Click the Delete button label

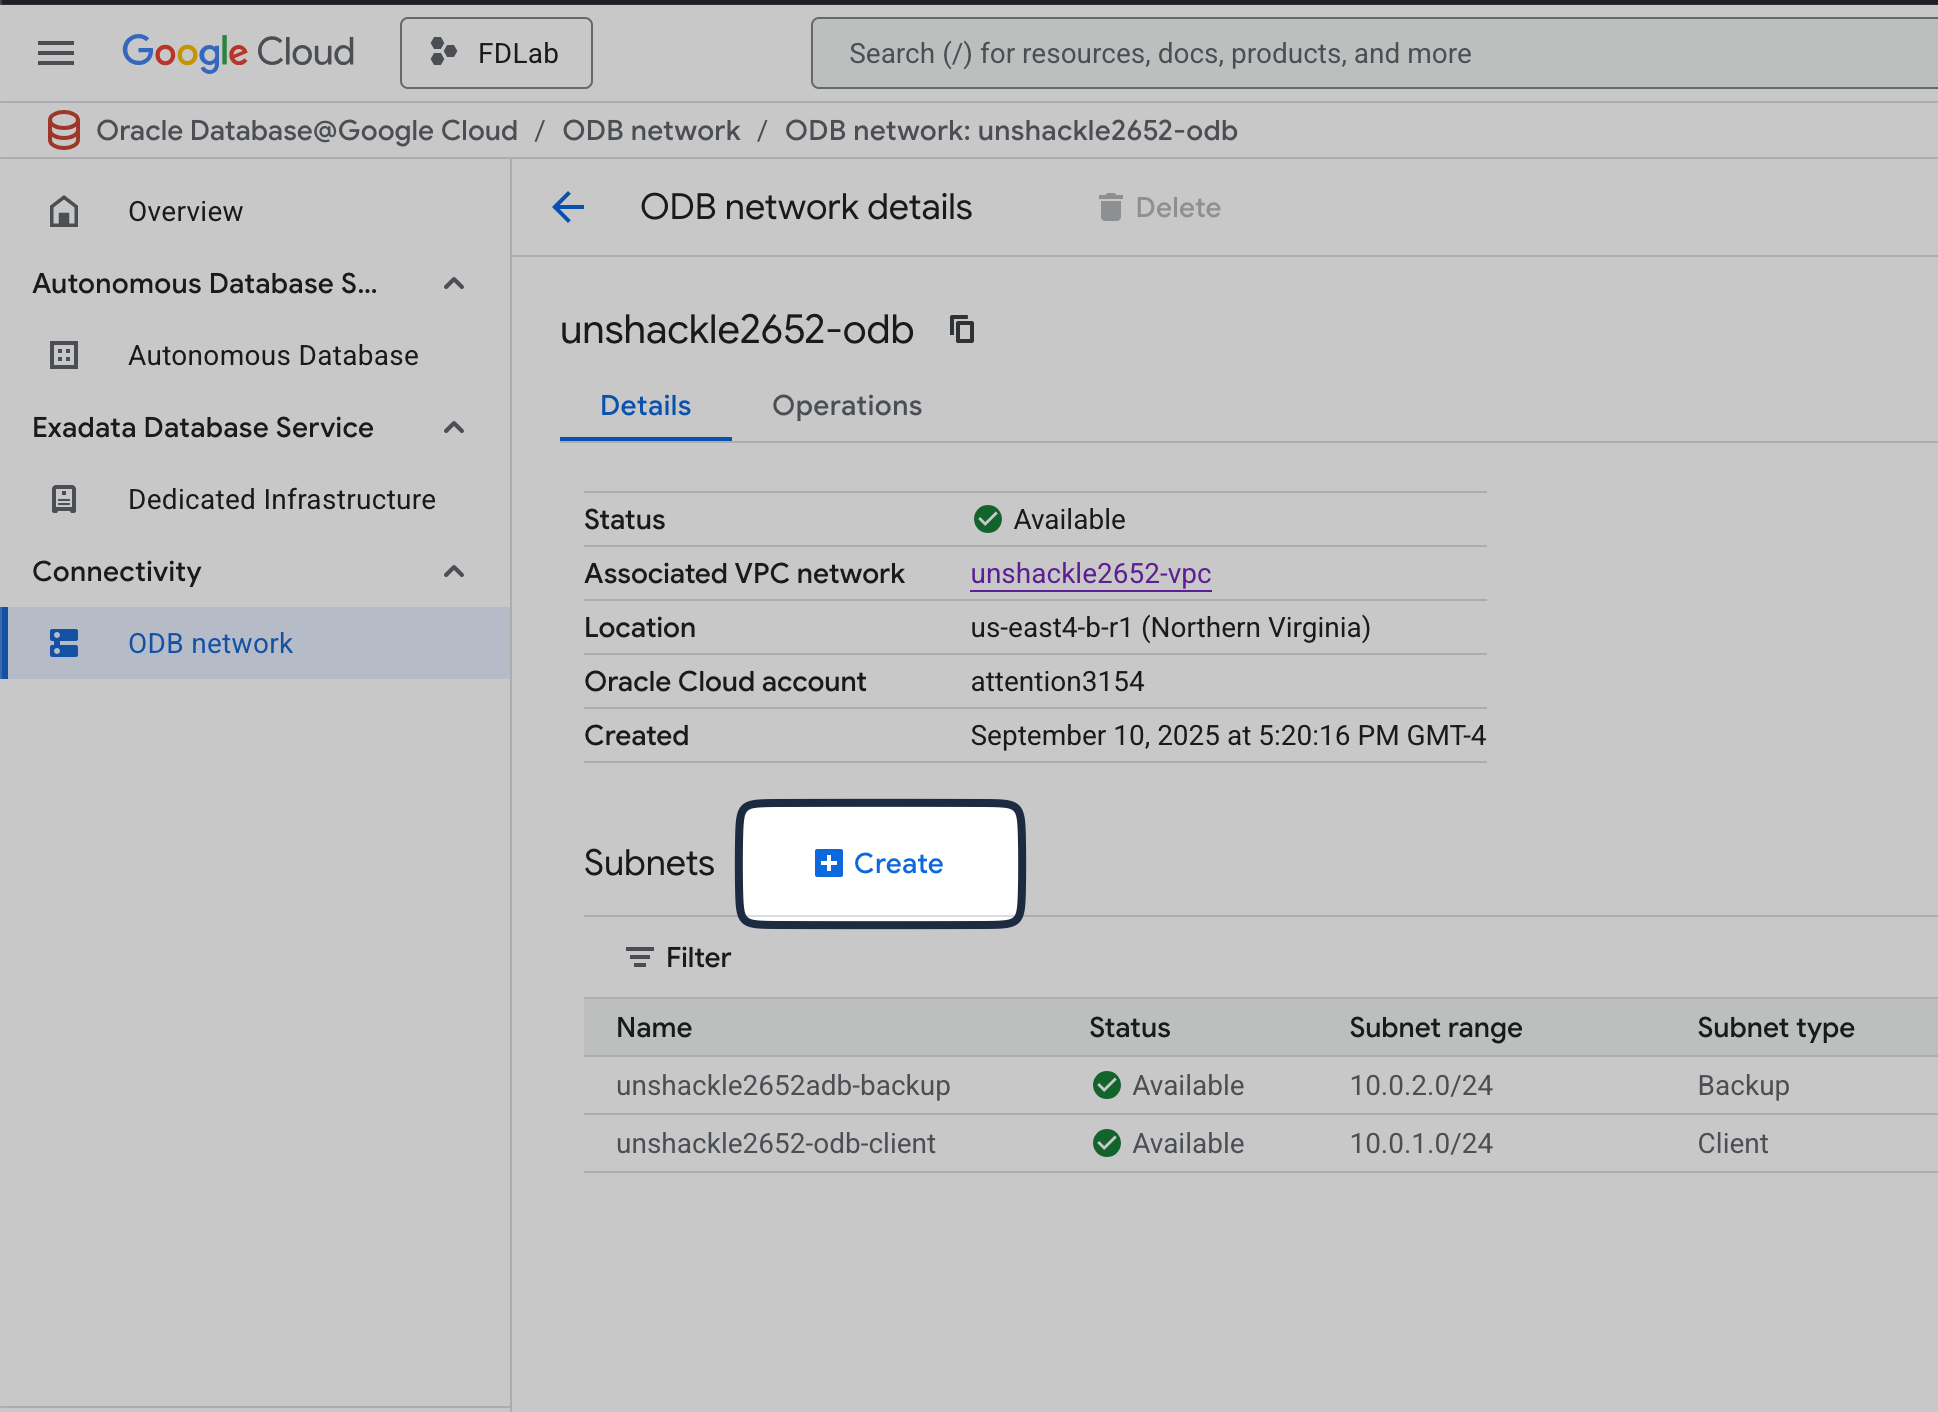(1178, 207)
